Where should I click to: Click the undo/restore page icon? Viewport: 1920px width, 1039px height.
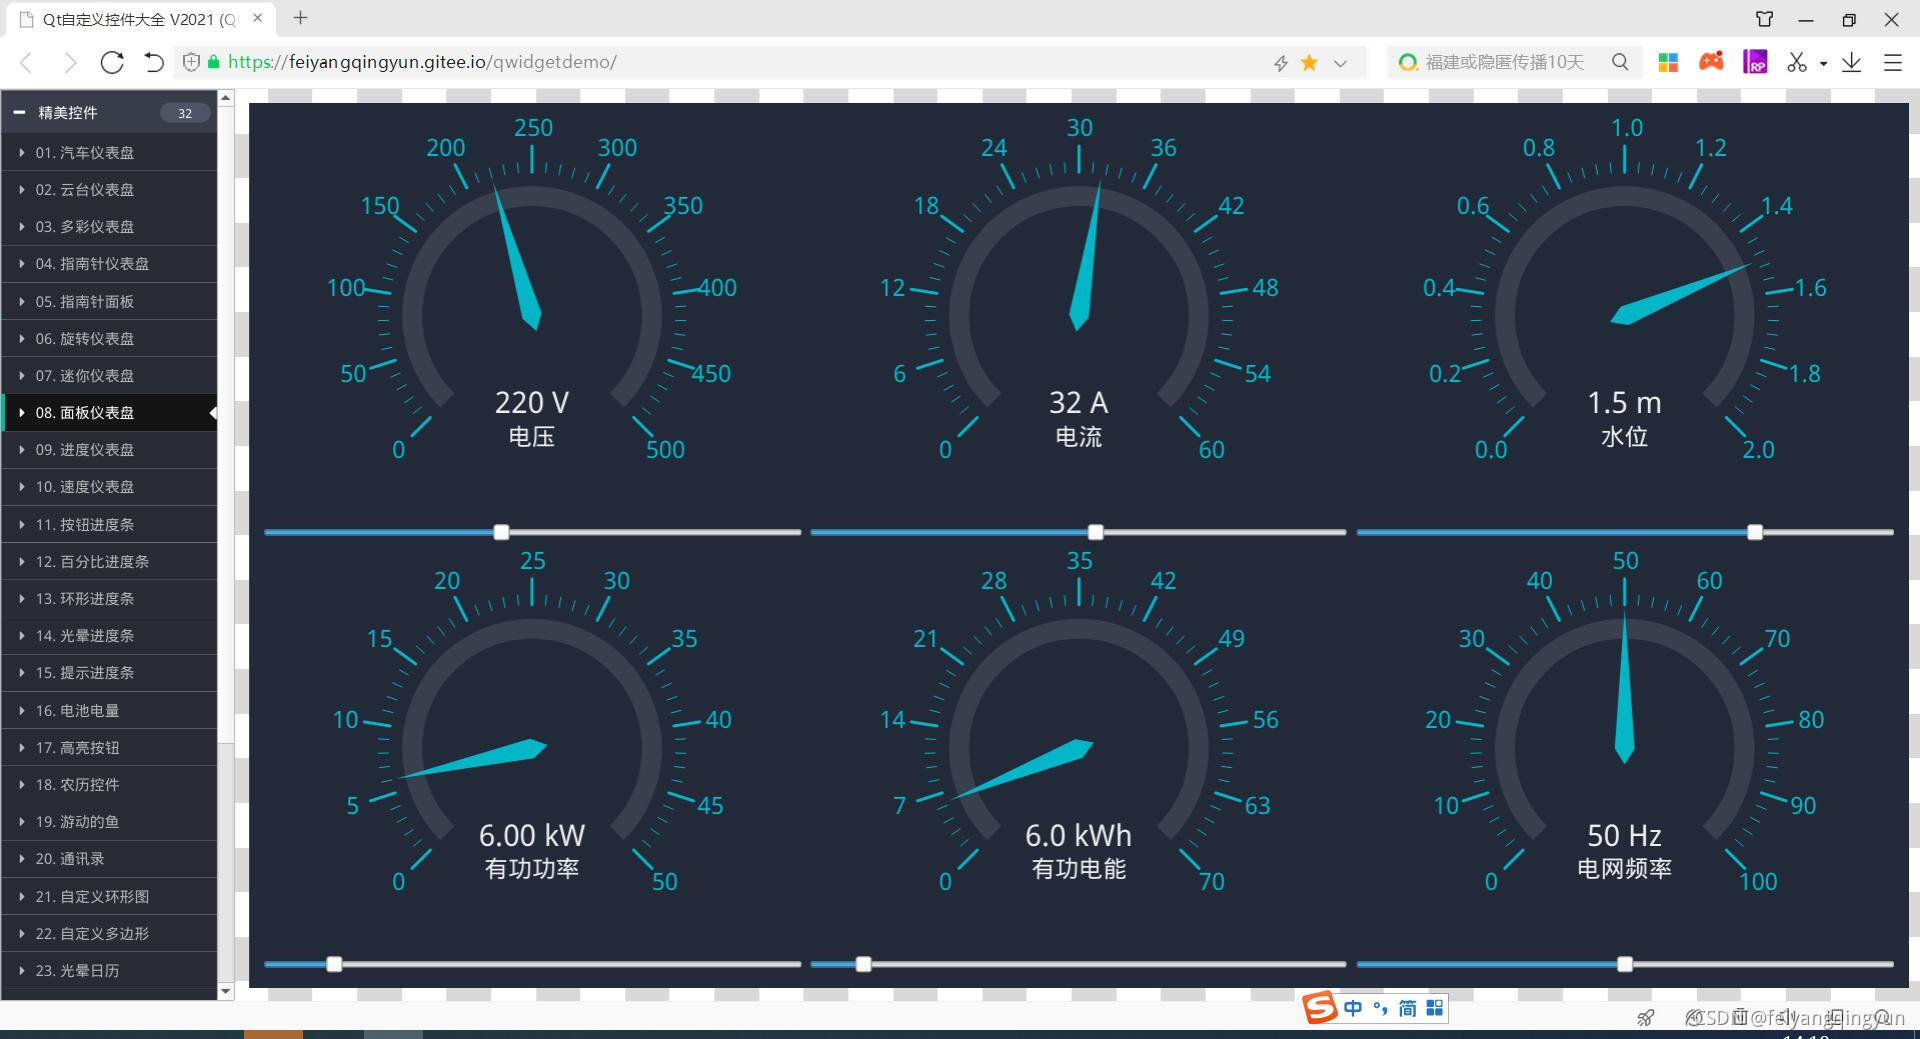click(154, 62)
